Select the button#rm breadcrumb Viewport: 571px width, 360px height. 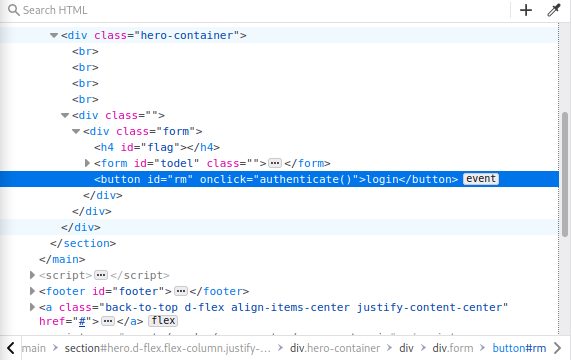click(519, 348)
